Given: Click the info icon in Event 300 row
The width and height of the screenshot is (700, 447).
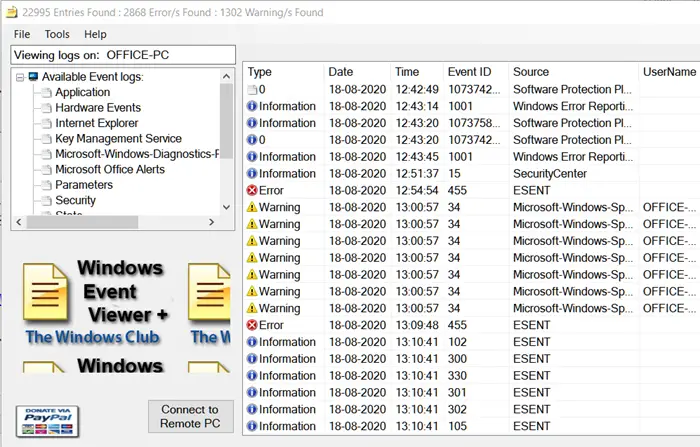Looking at the screenshot, I should (x=252, y=359).
